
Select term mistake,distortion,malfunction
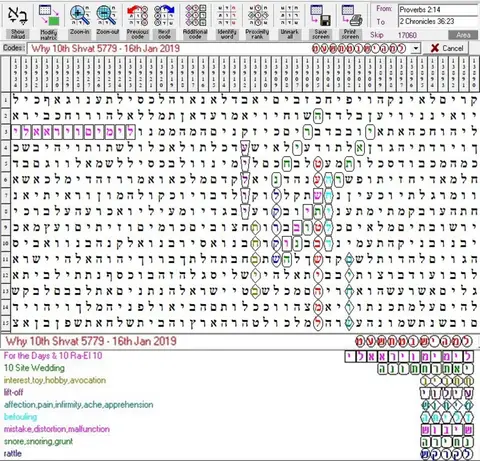coord(57,429)
